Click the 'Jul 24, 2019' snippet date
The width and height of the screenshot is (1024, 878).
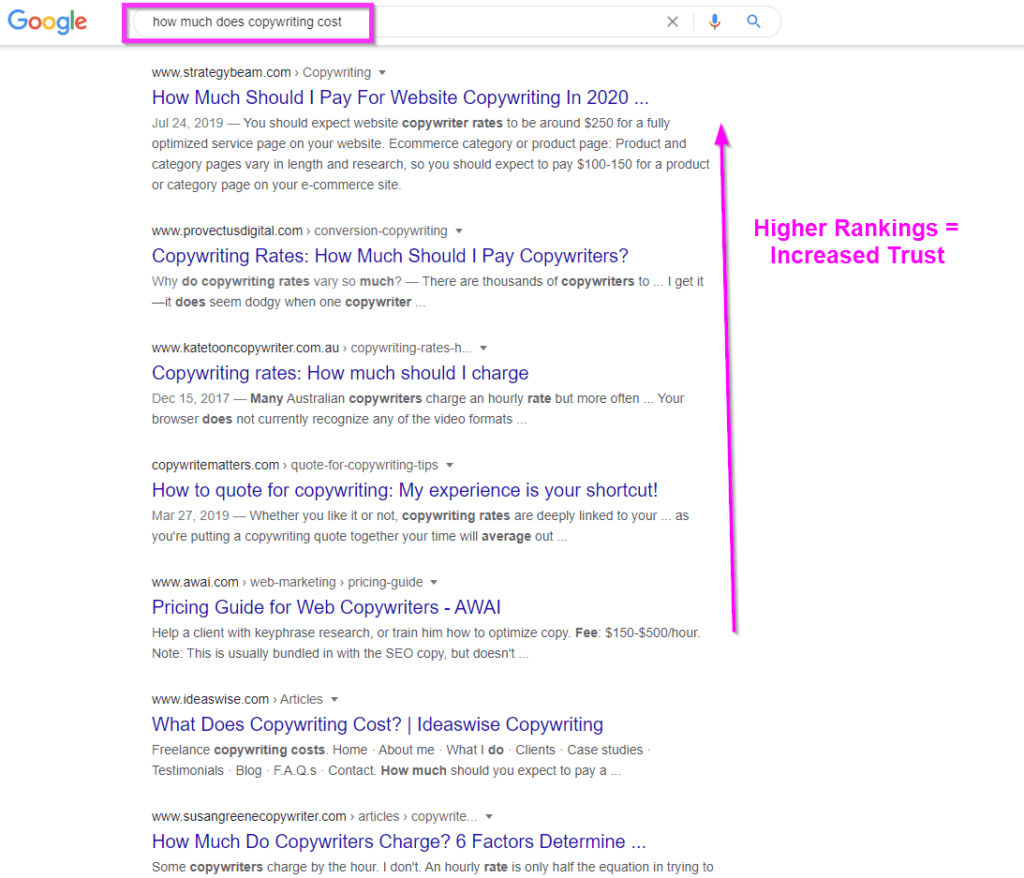187,123
